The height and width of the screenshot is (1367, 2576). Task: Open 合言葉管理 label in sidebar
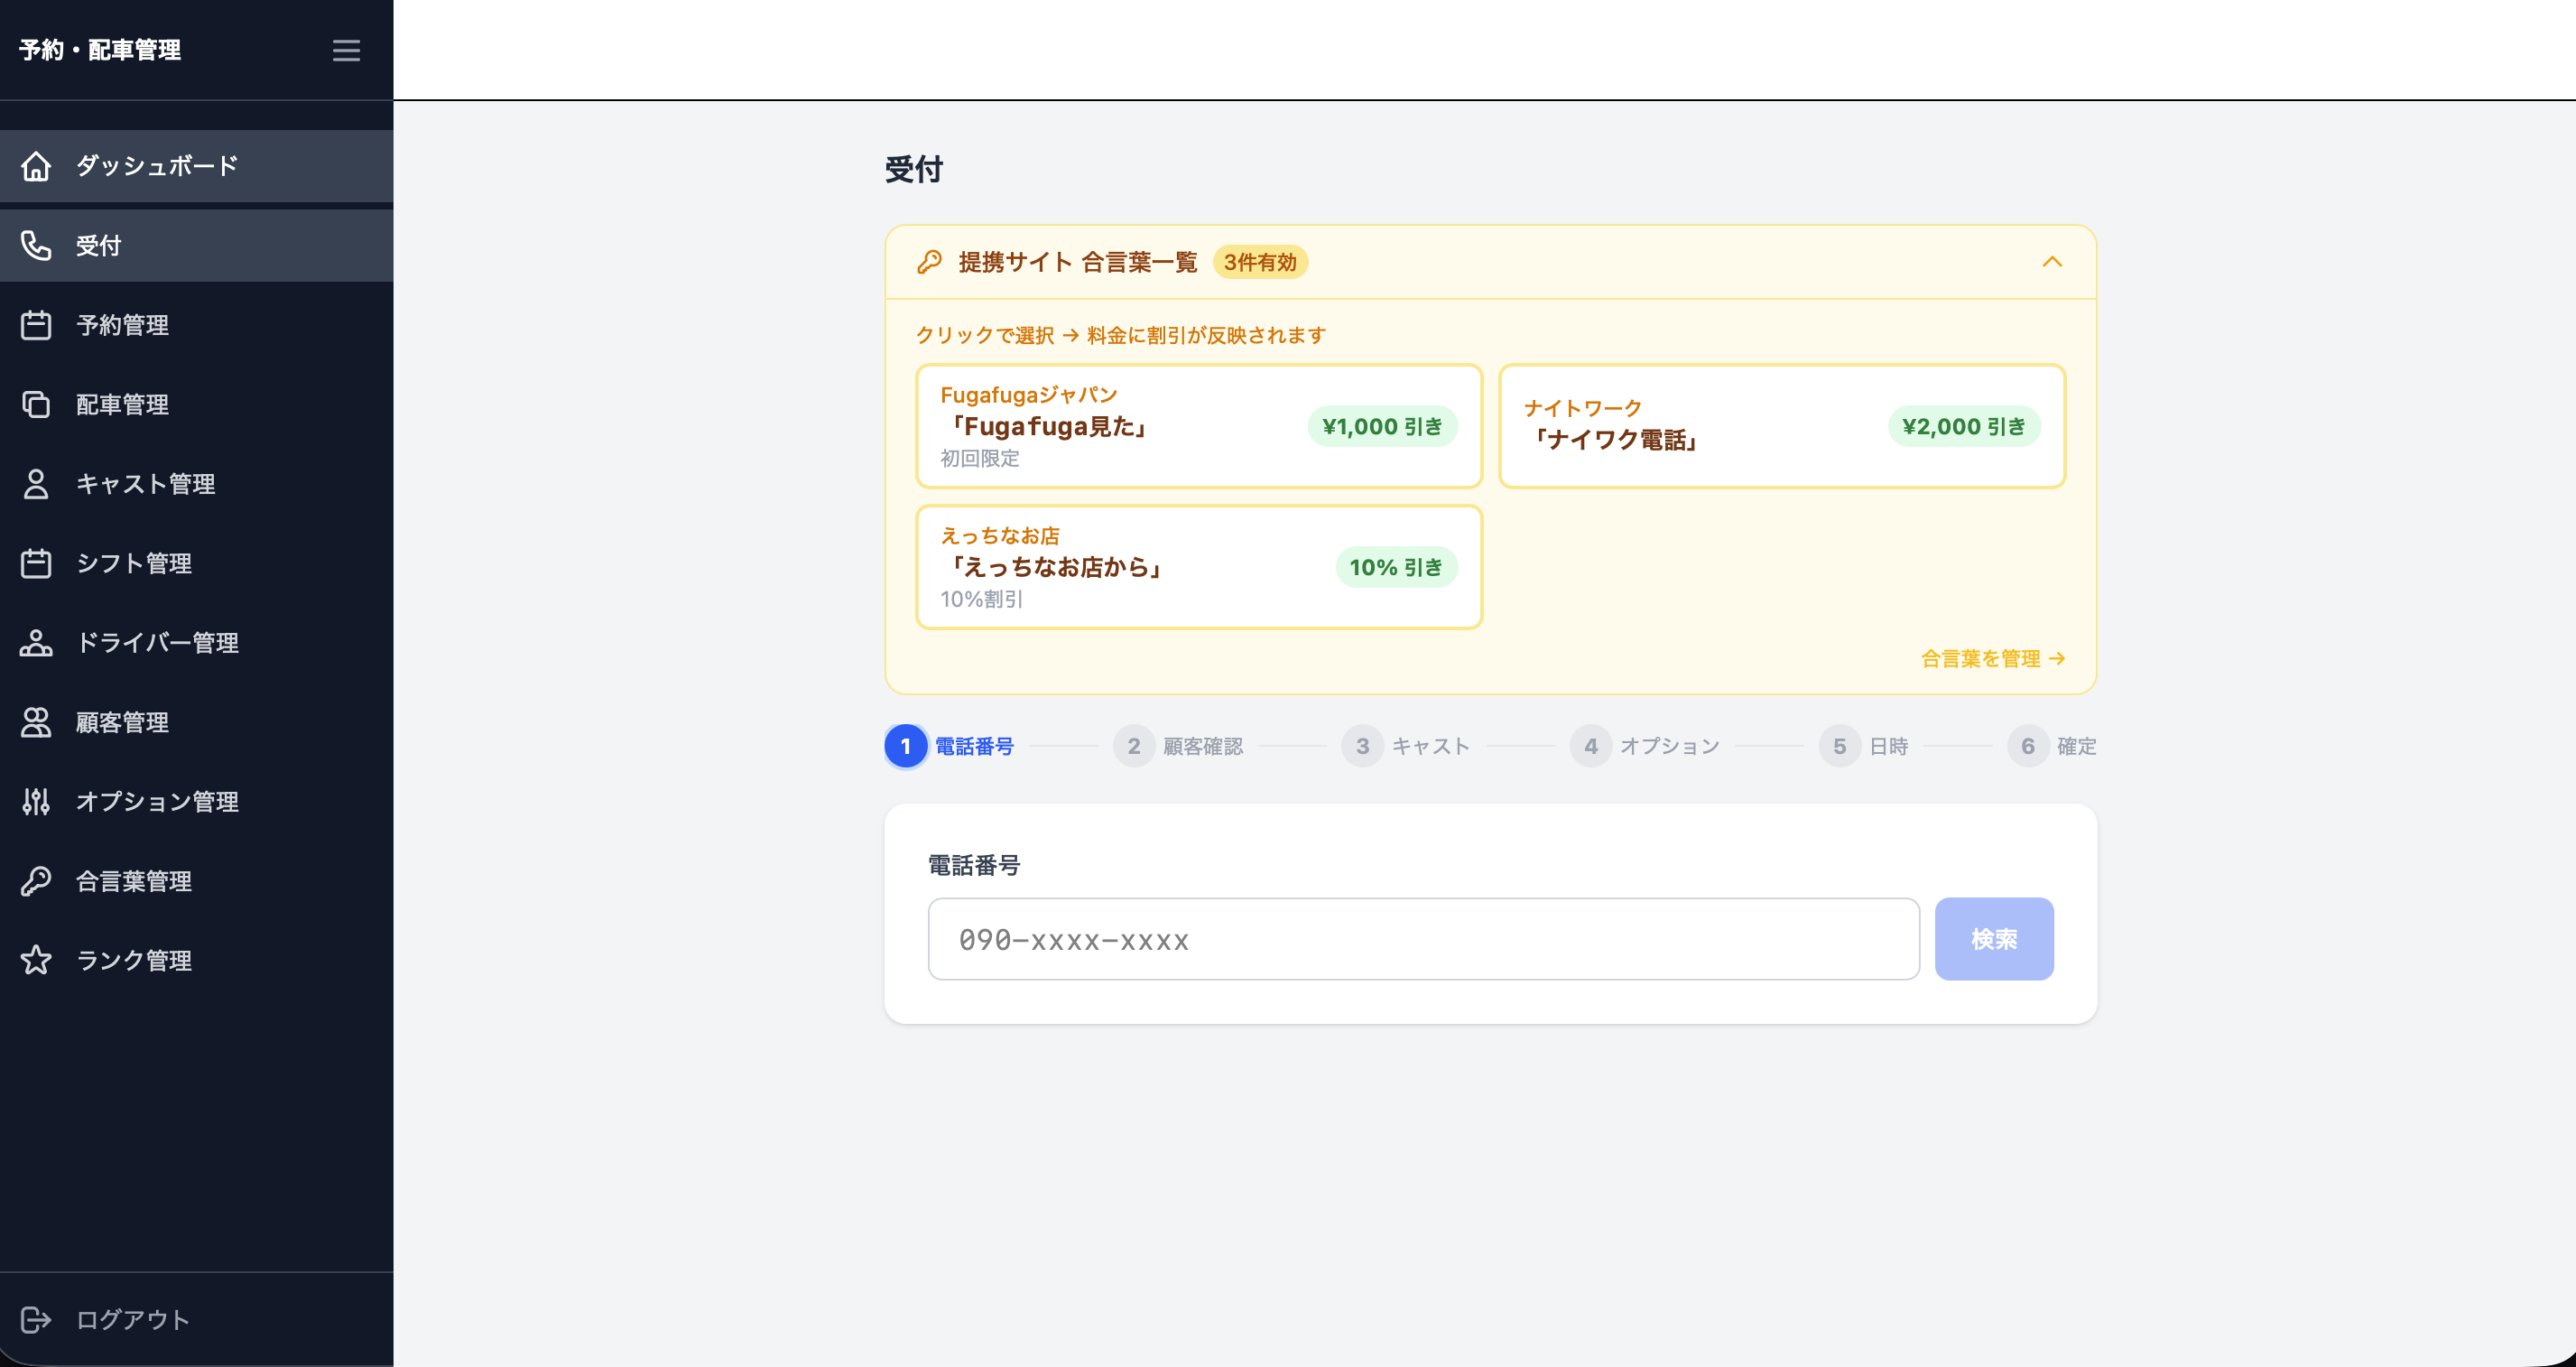tap(134, 881)
